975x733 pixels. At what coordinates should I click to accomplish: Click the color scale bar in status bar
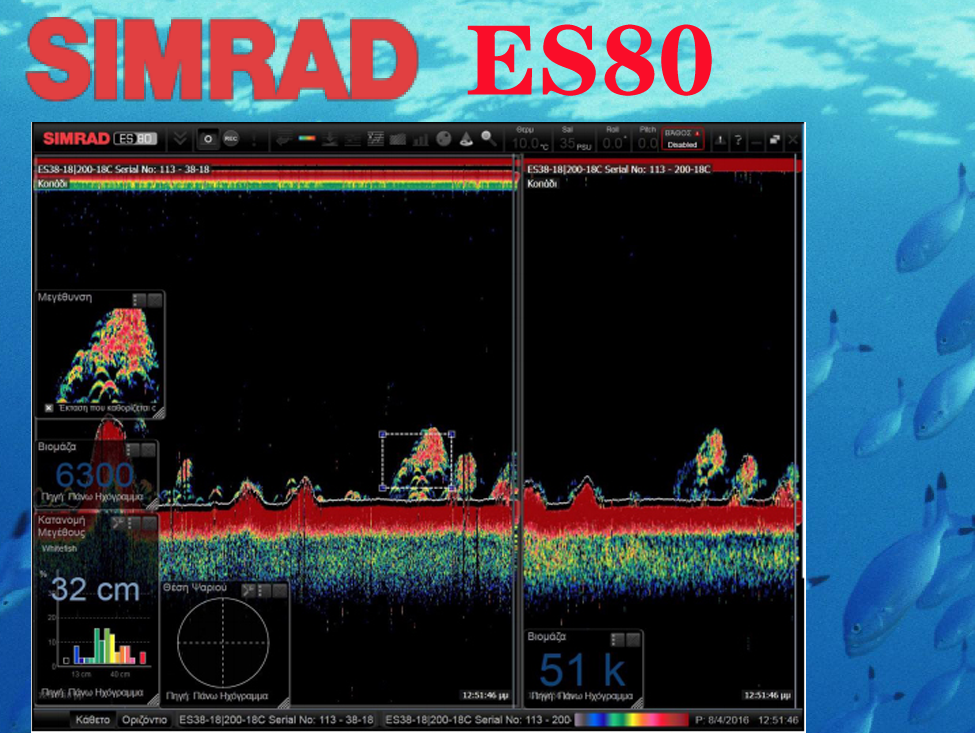(x=632, y=720)
